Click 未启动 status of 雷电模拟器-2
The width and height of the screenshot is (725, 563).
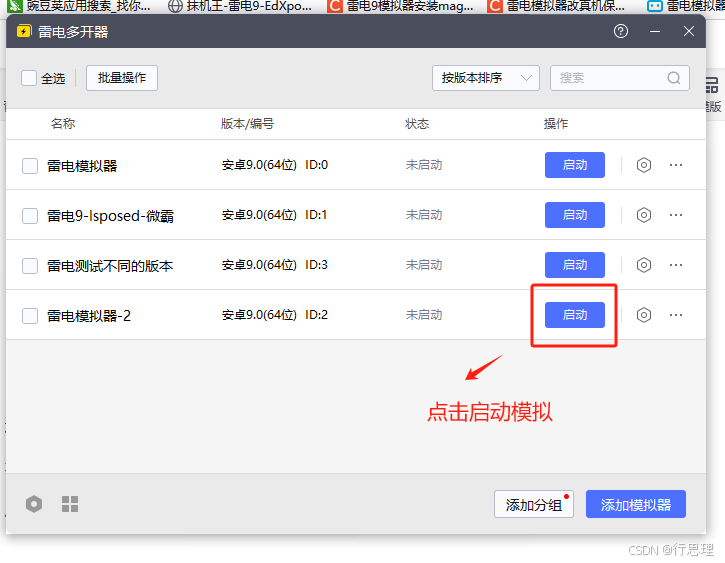424,315
